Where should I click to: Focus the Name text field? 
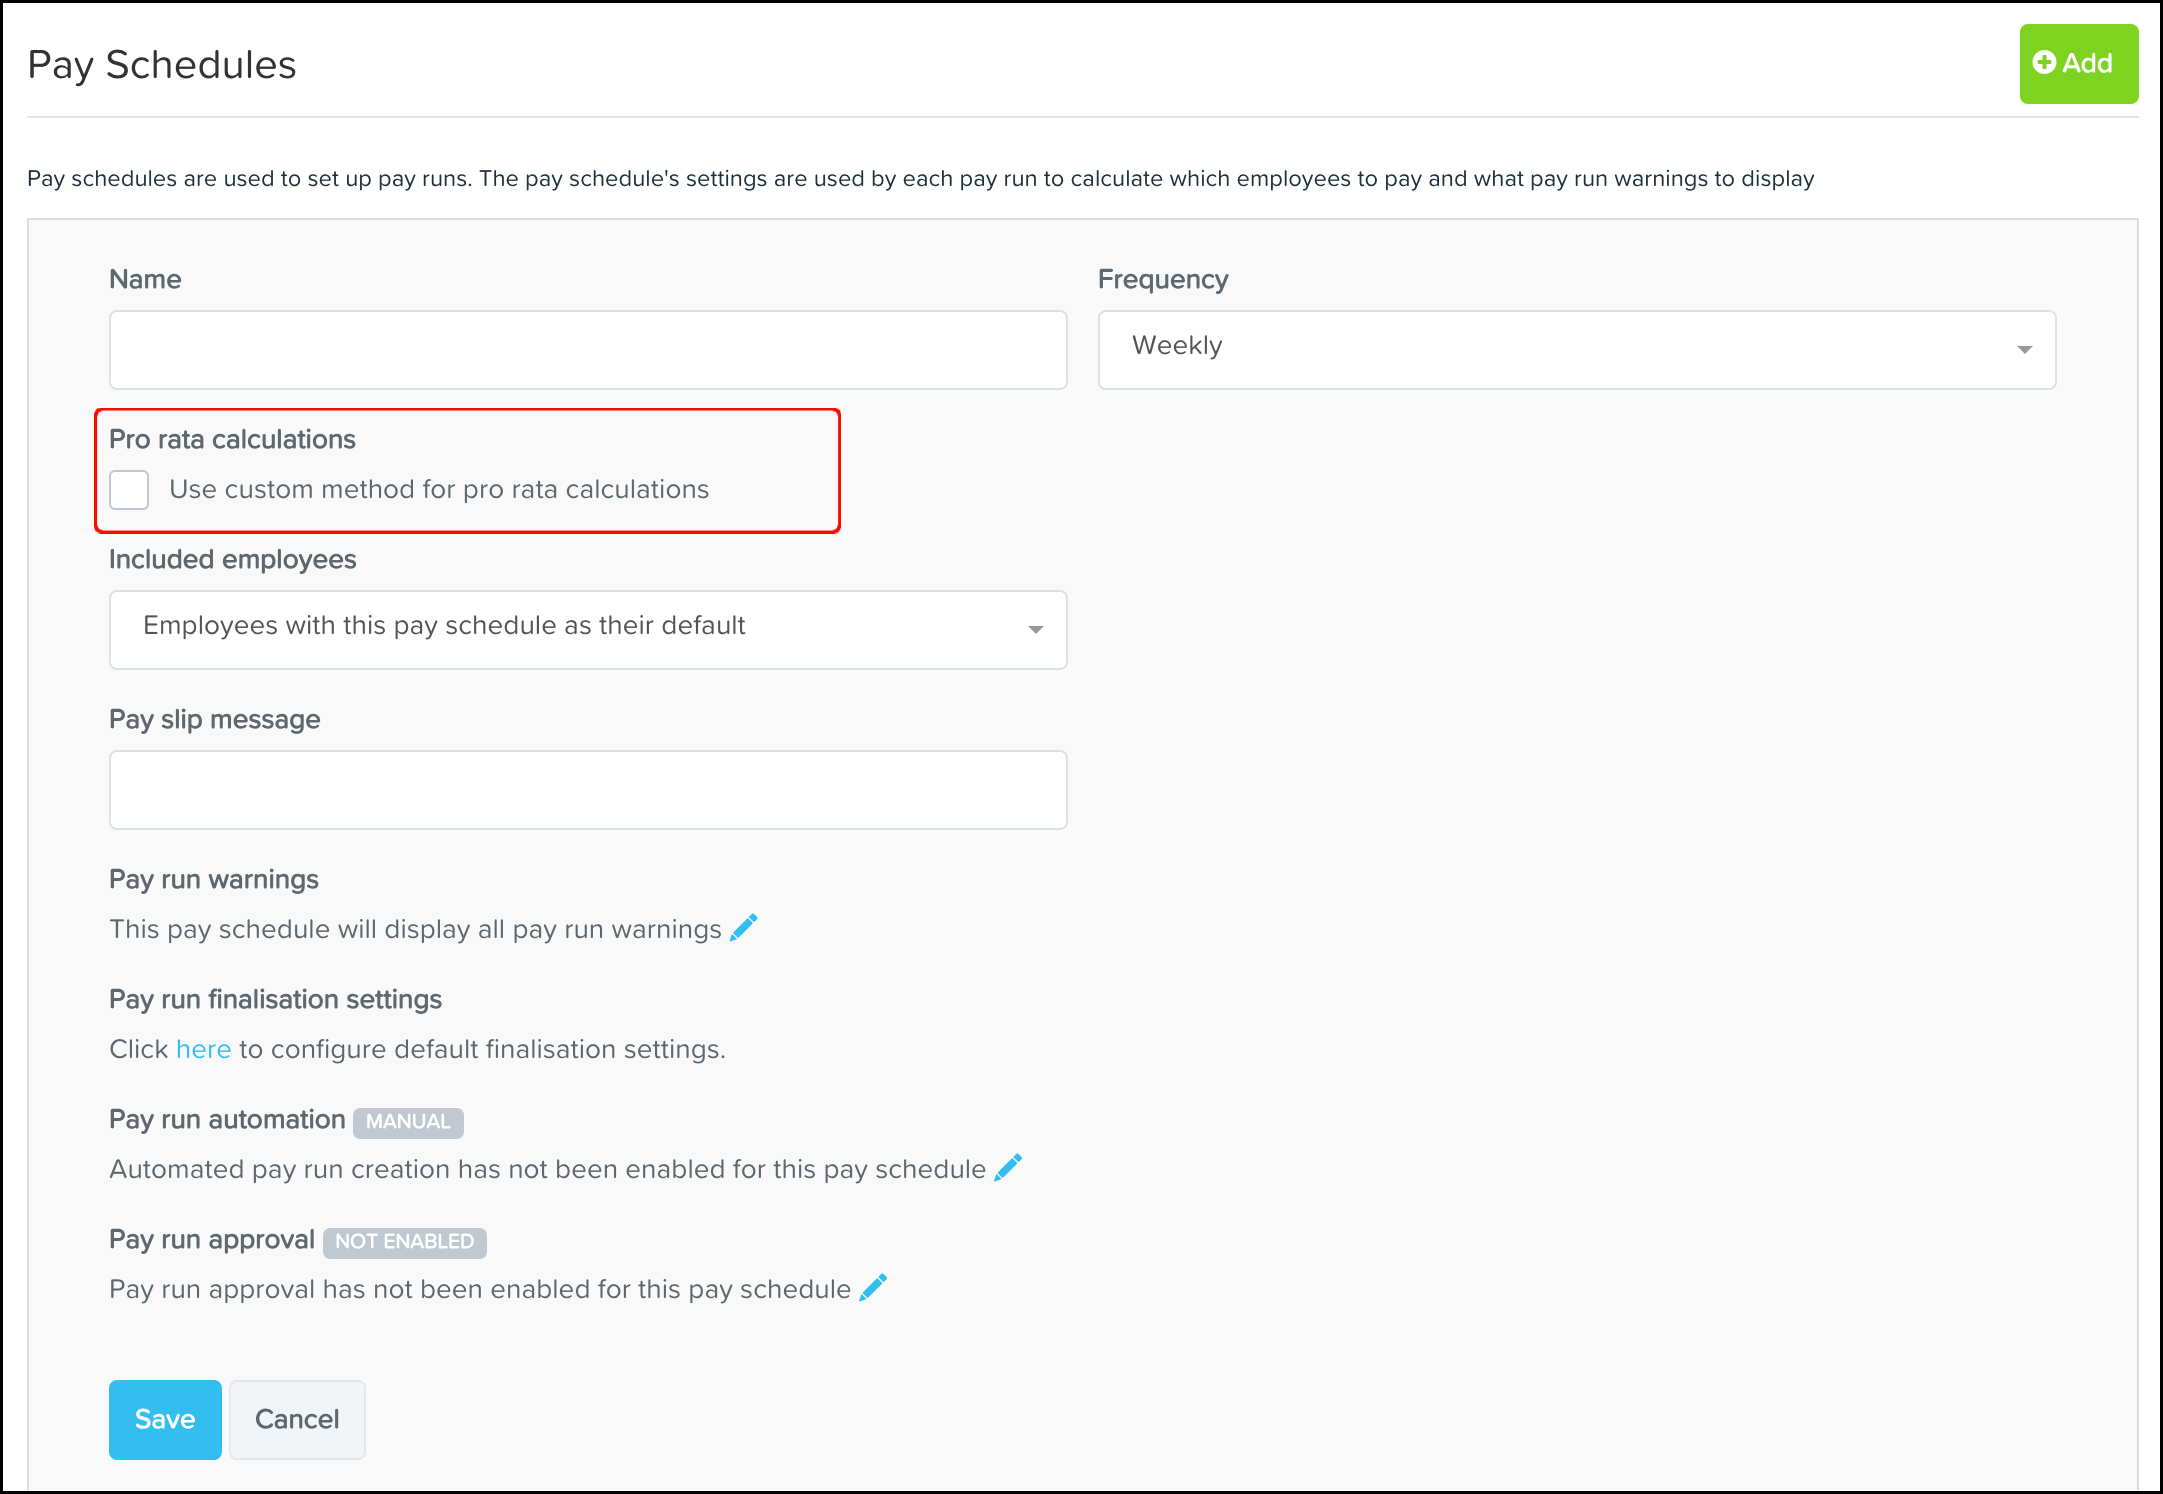click(588, 350)
